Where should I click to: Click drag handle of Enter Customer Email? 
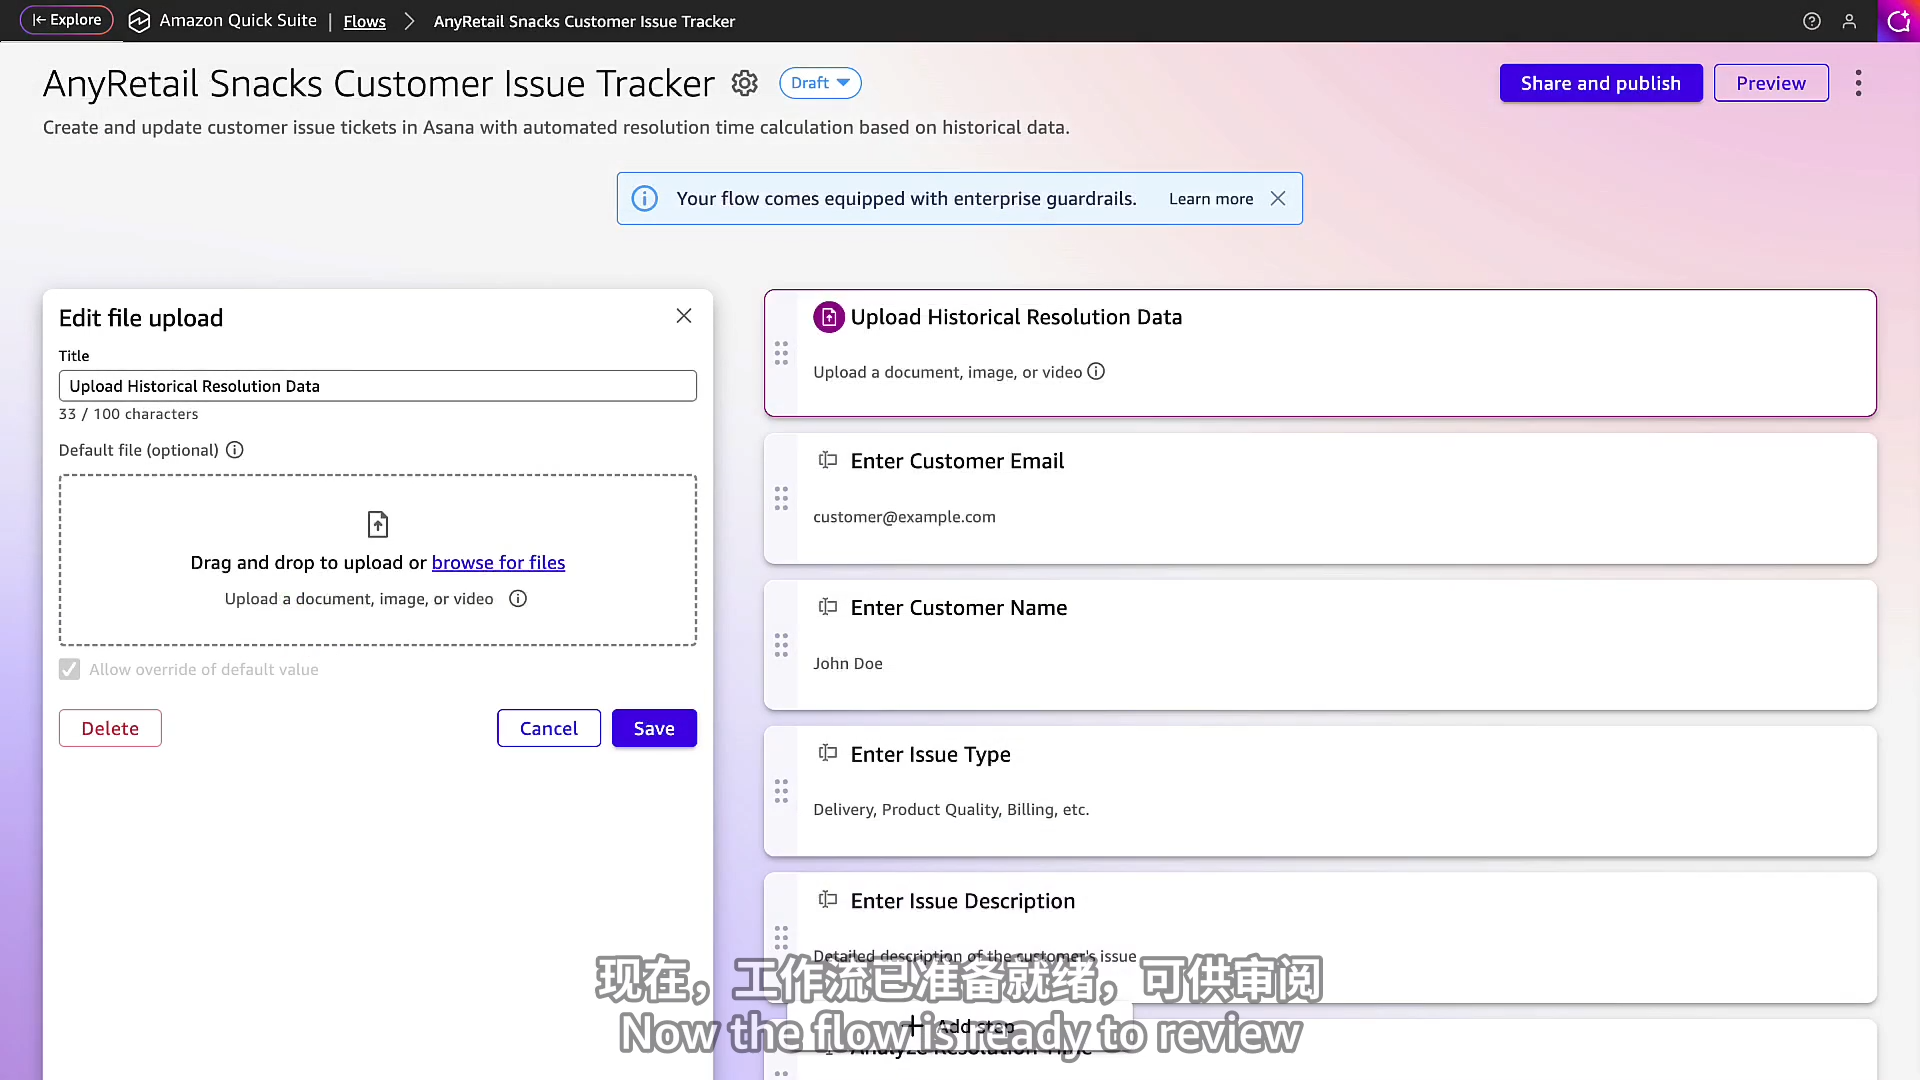(x=781, y=498)
